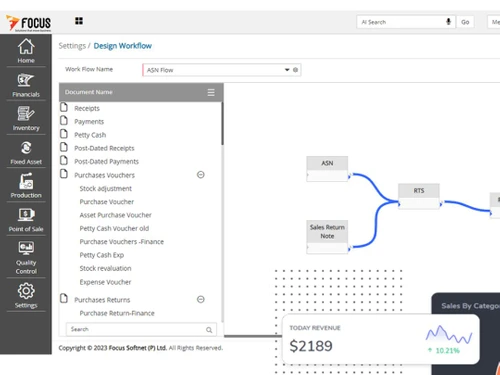
Task: Open the Production module
Action: [x=26, y=186]
